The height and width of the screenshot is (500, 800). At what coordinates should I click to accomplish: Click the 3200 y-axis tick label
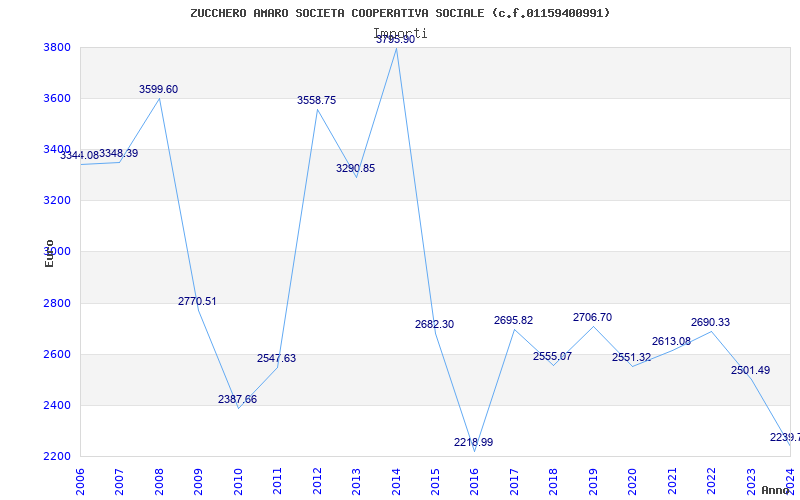click(x=57, y=201)
